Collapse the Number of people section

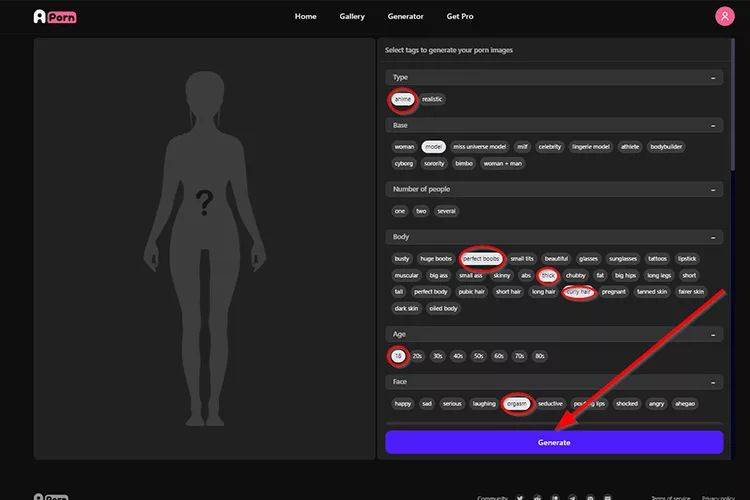(713, 190)
